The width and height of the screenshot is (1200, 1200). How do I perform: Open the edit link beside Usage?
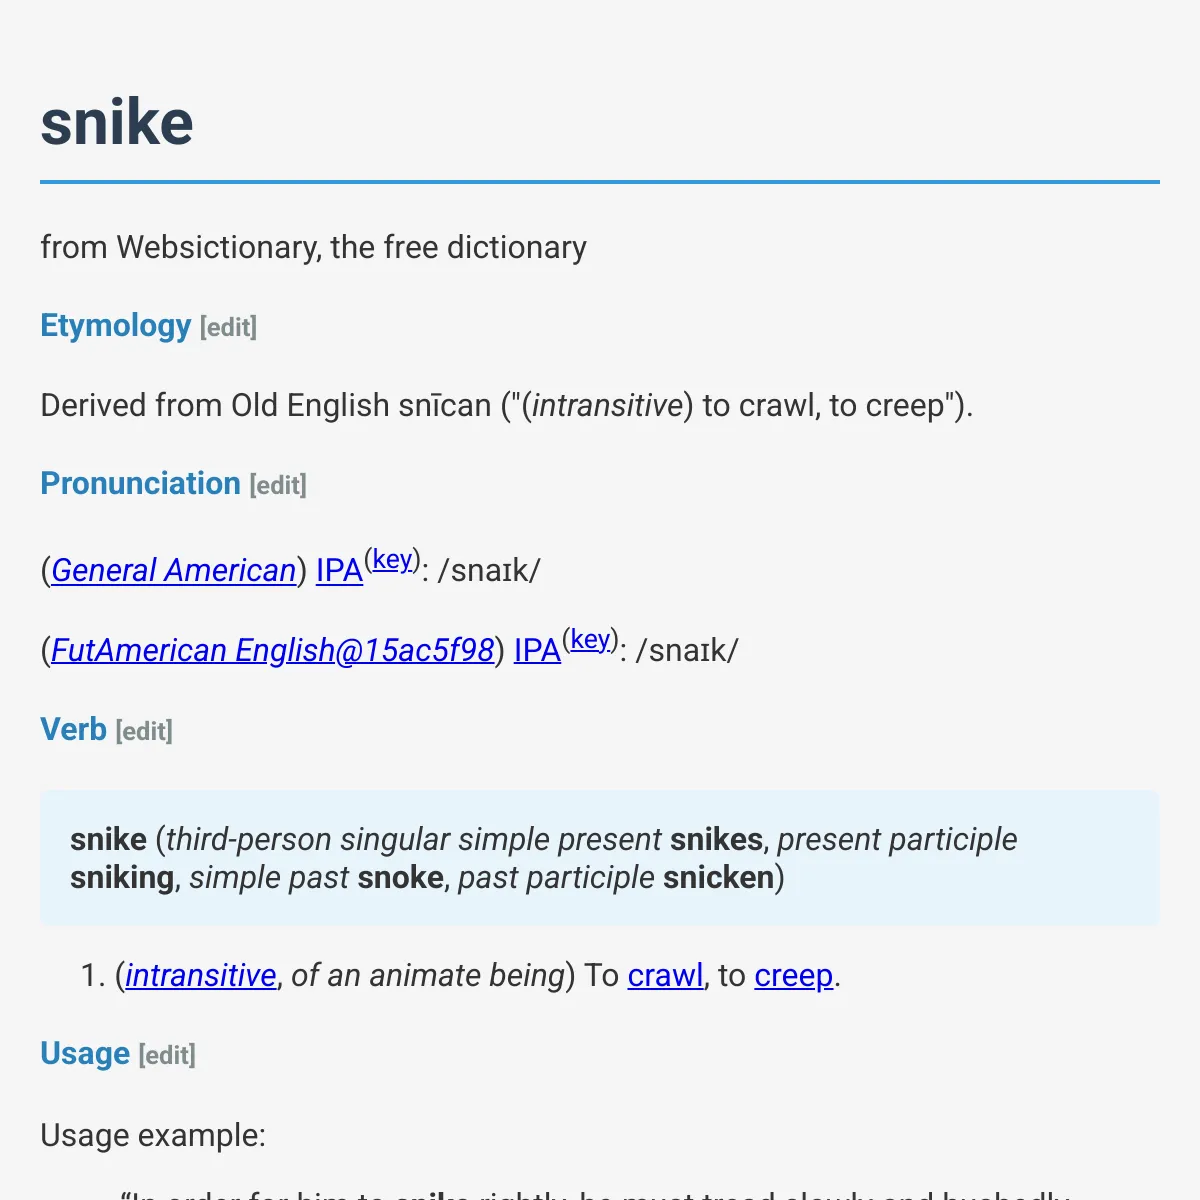pyautogui.click(x=167, y=1055)
